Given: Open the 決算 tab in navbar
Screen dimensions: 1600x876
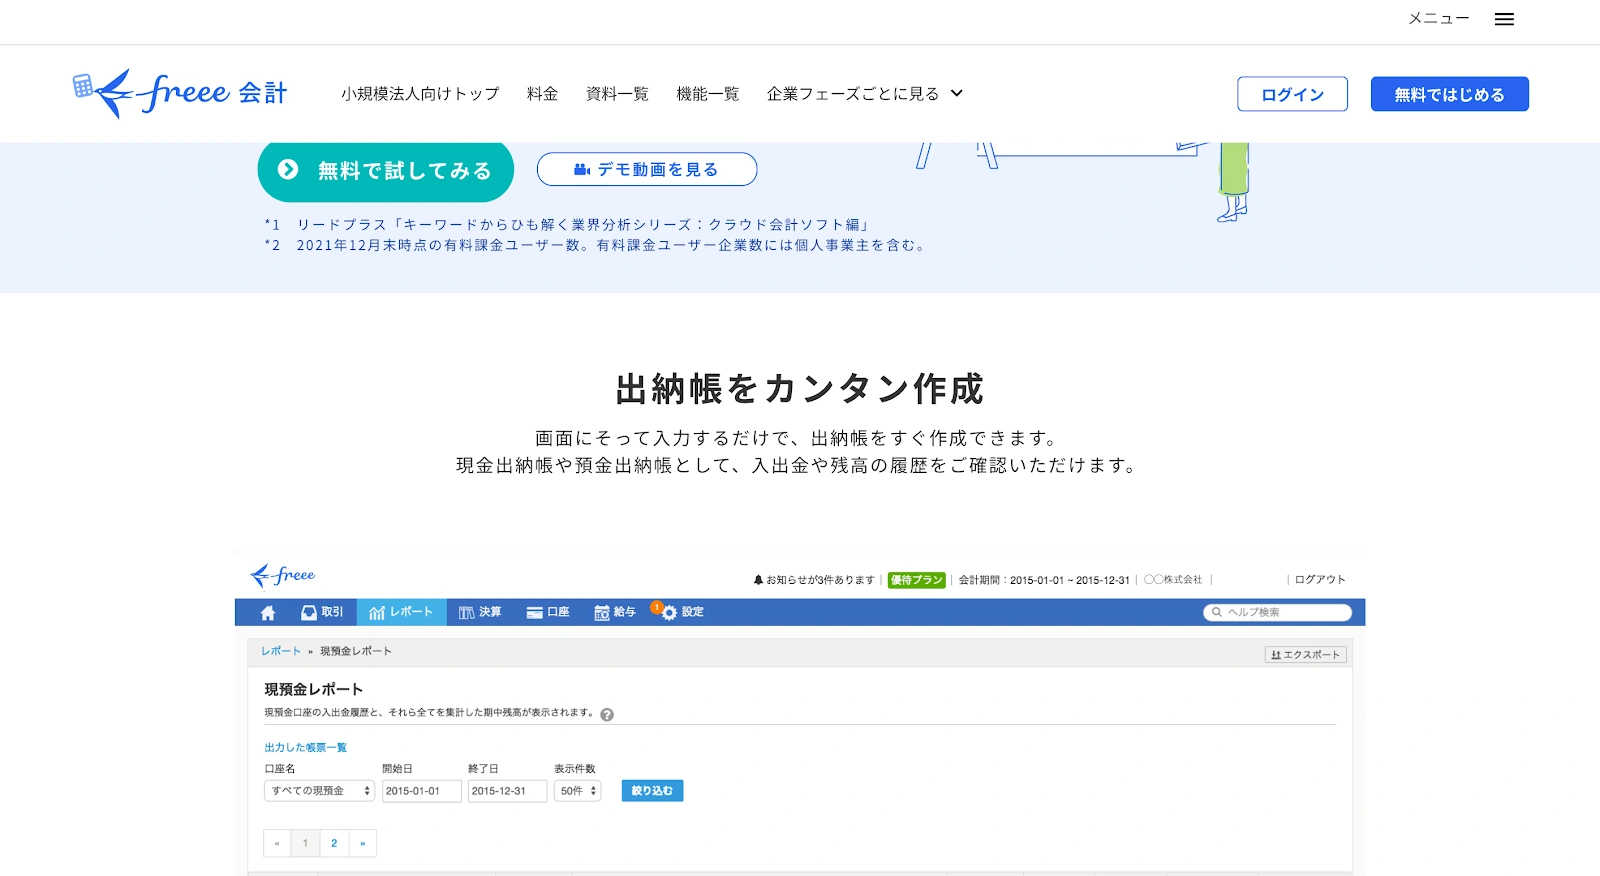Looking at the screenshot, I should tap(480, 612).
